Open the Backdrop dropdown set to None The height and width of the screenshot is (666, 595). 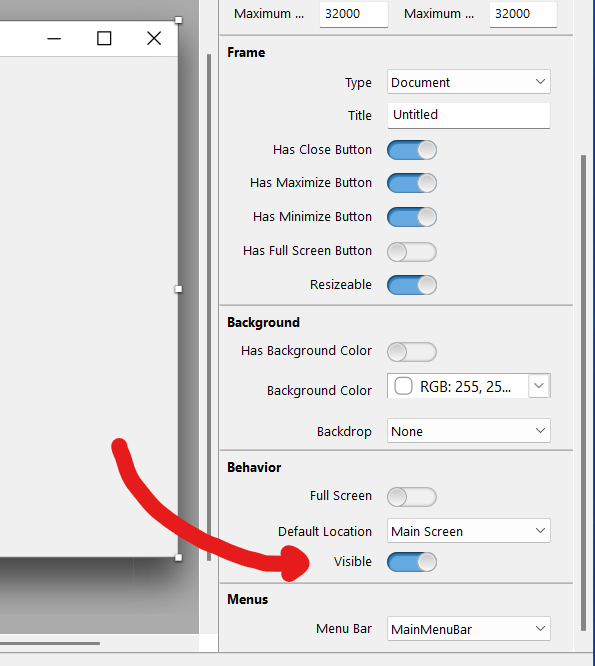[x=468, y=431]
